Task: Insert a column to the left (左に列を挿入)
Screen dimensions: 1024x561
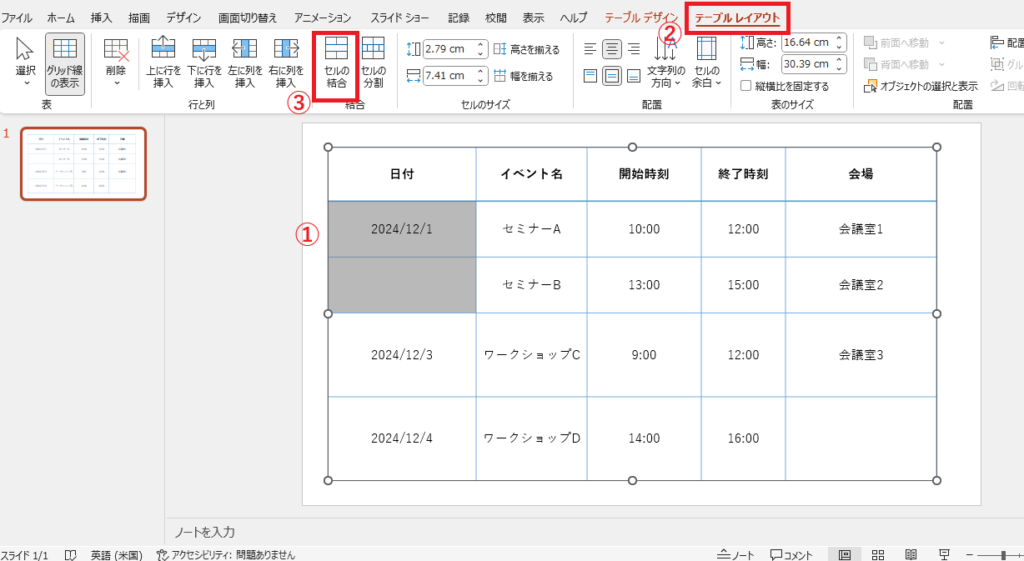Action: 245,63
